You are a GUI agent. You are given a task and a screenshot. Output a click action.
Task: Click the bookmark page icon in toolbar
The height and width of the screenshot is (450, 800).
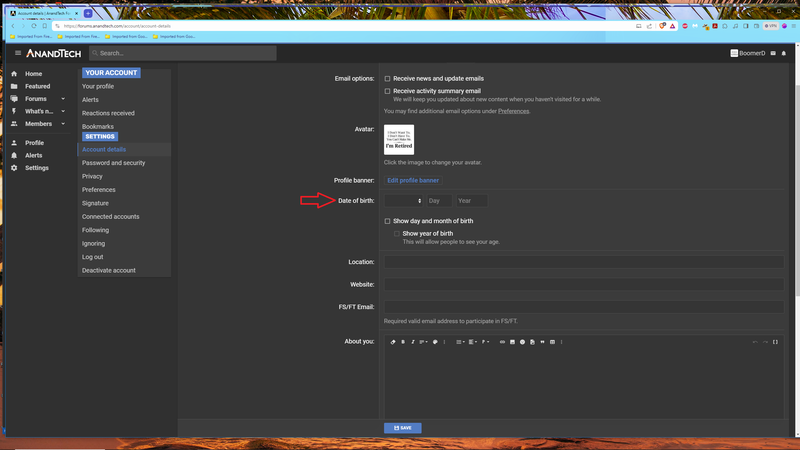45,26
